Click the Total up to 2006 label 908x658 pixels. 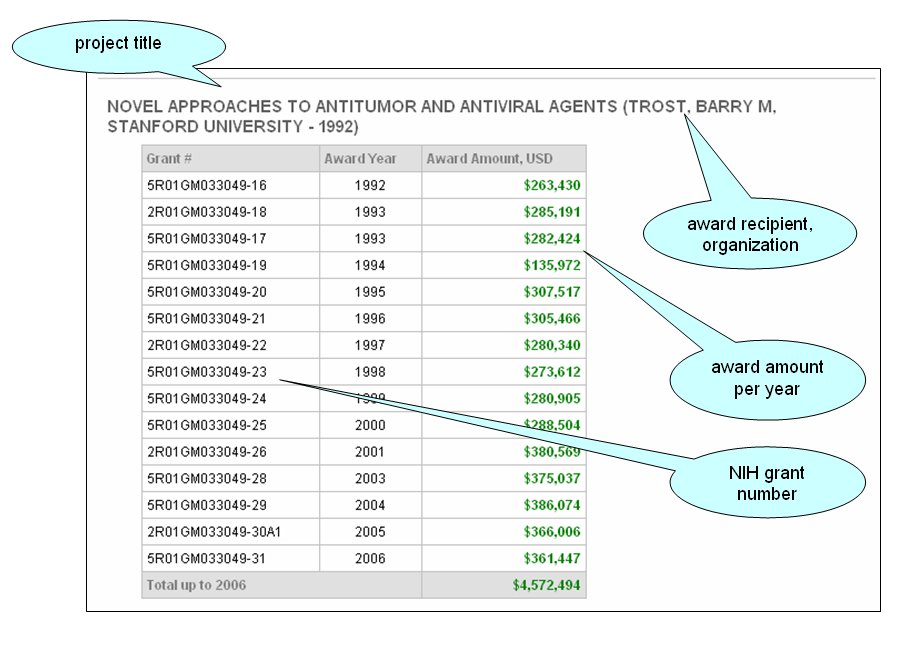[196, 585]
